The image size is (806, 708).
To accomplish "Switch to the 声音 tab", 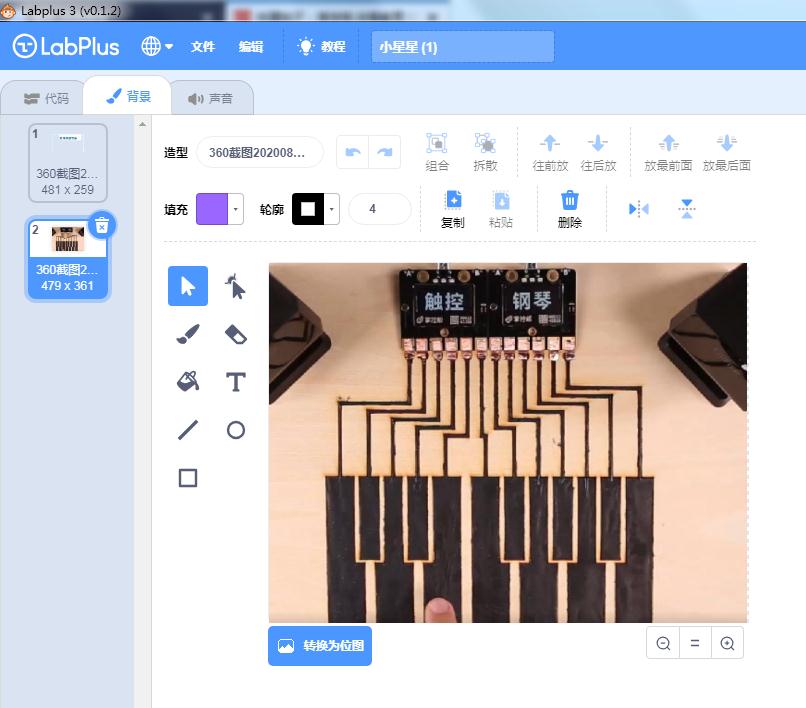I will [x=211, y=98].
